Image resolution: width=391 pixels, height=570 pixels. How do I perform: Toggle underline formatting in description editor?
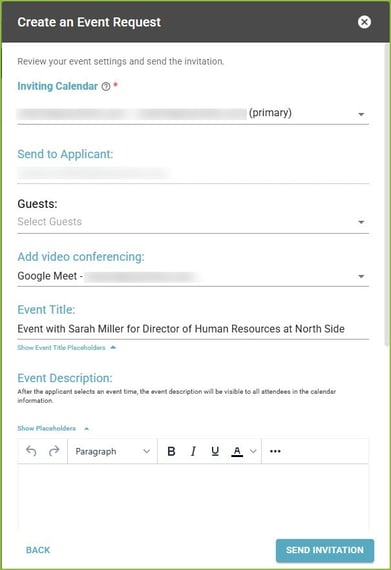point(215,451)
